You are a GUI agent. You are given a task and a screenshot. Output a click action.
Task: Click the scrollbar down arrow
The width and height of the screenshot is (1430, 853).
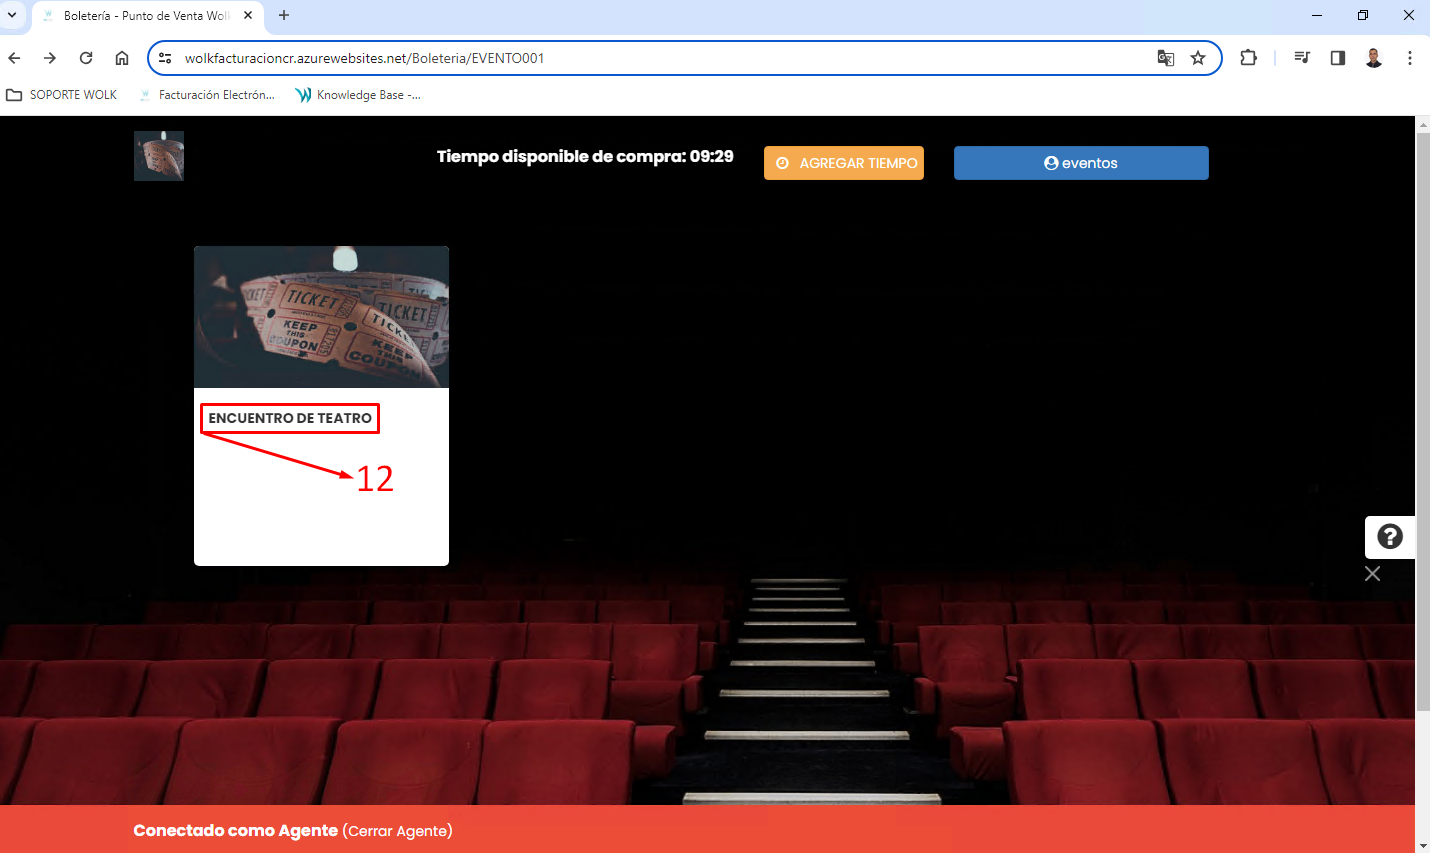[x=1422, y=845]
